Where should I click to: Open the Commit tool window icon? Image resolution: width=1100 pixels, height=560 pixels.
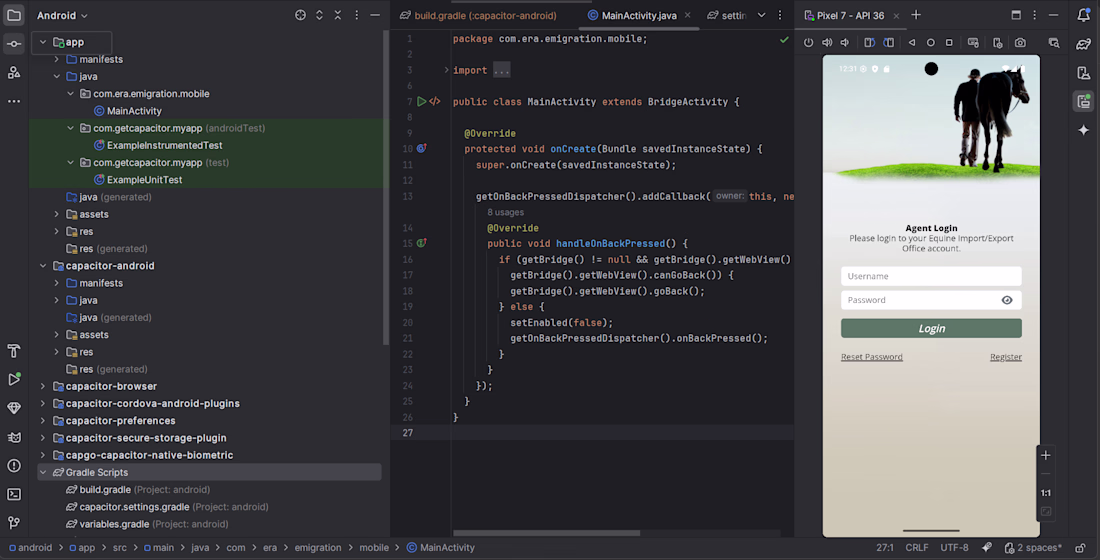(14, 44)
